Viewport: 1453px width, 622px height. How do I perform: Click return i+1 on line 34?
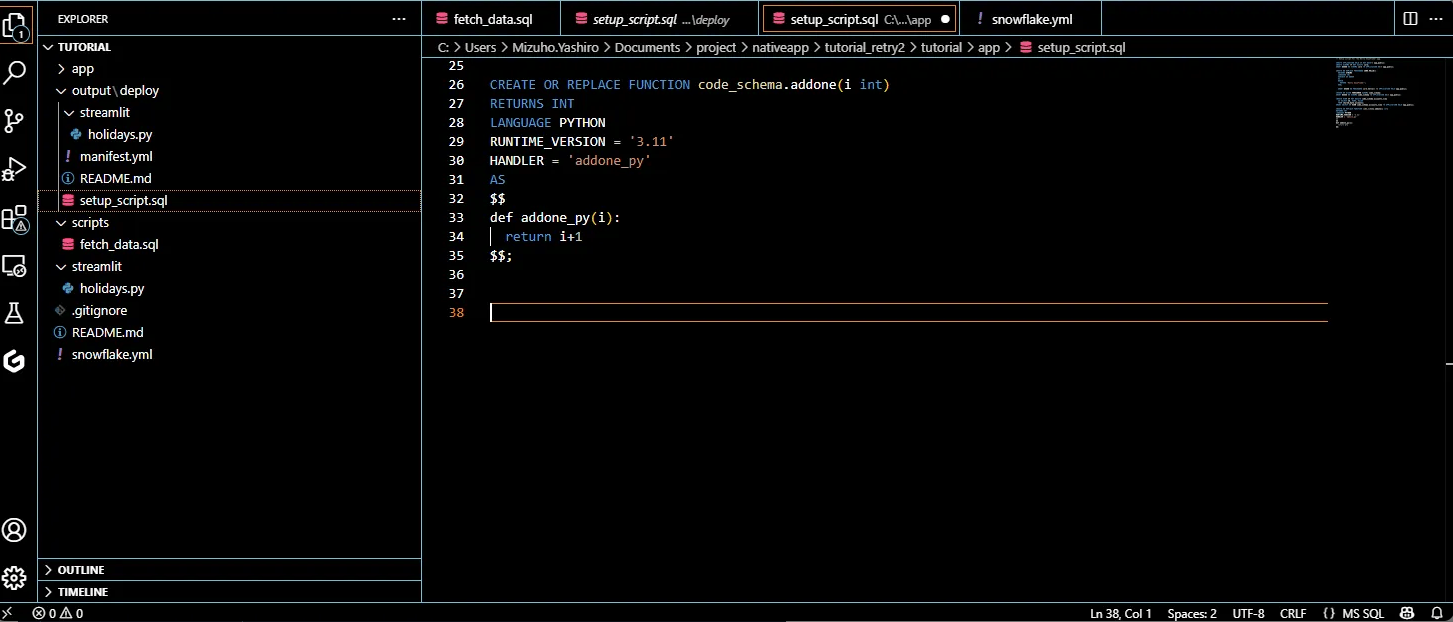tap(544, 236)
